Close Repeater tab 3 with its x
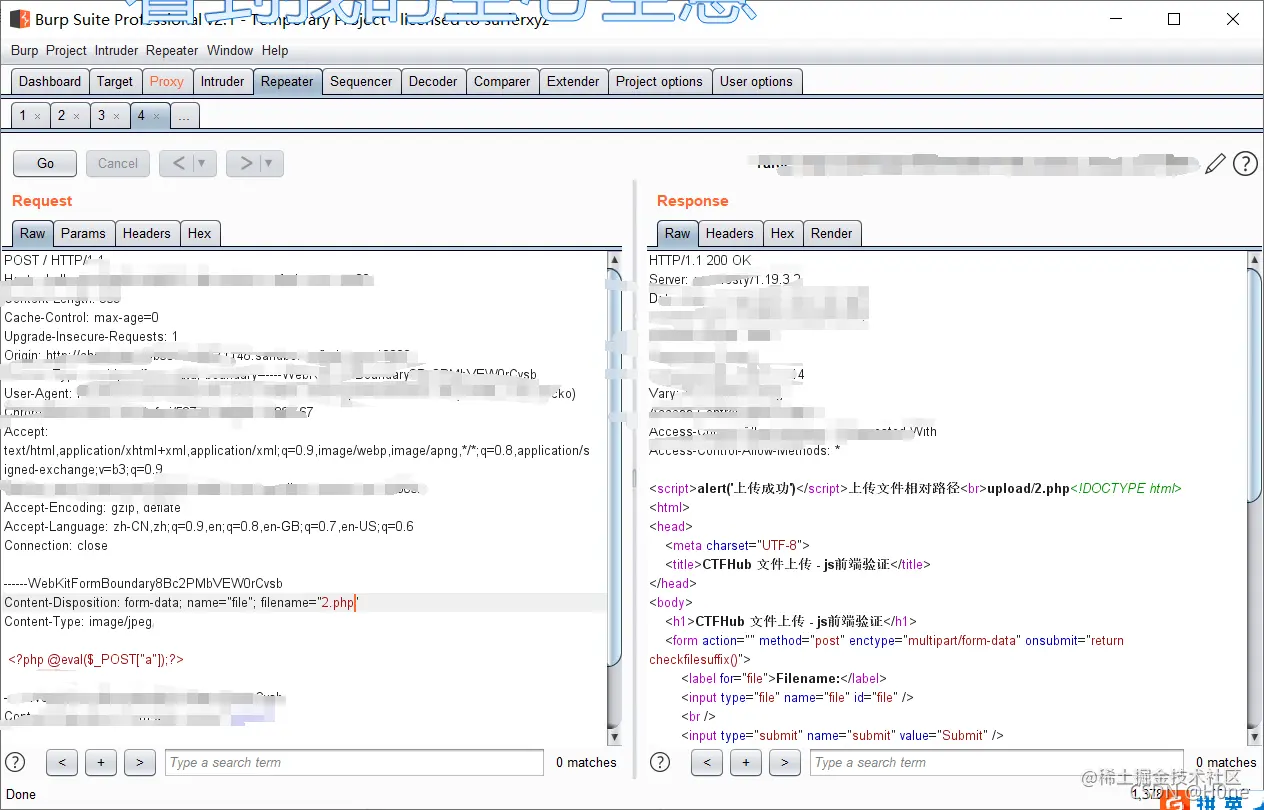1264x810 pixels. click(116, 117)
